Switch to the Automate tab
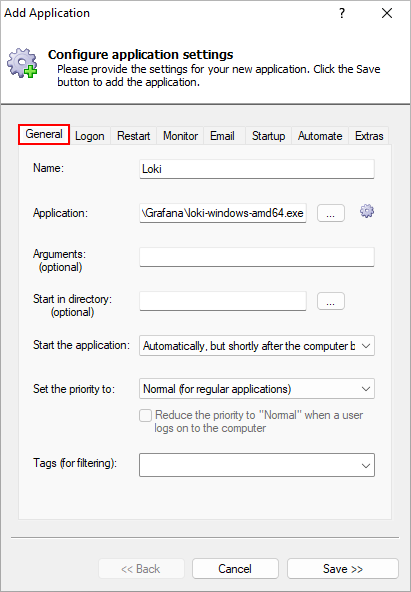 (320, 136)
